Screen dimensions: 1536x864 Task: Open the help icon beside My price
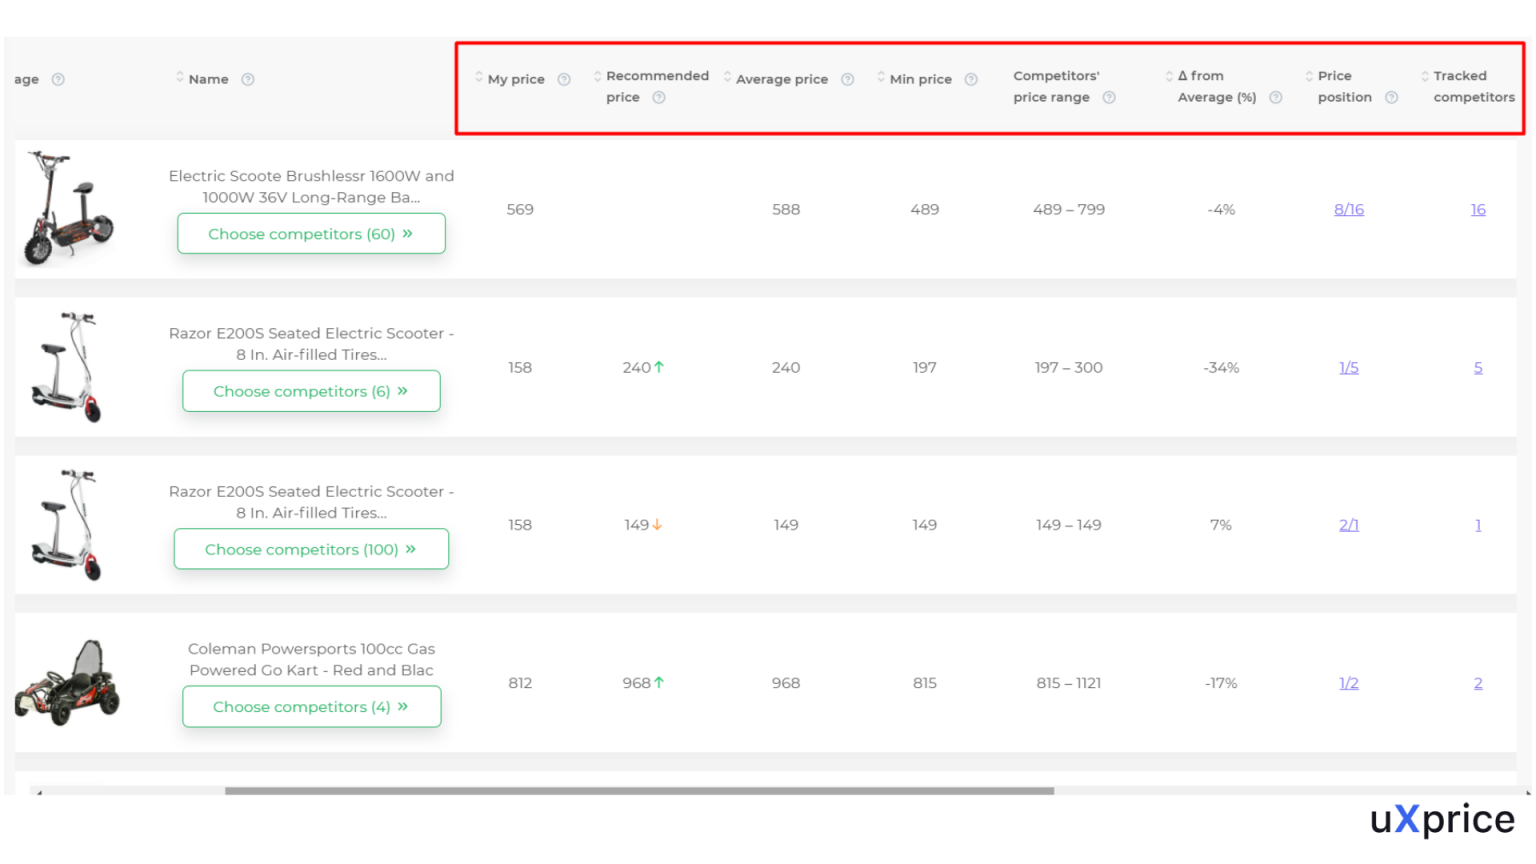pyautogui.click(x=565, y=79)
